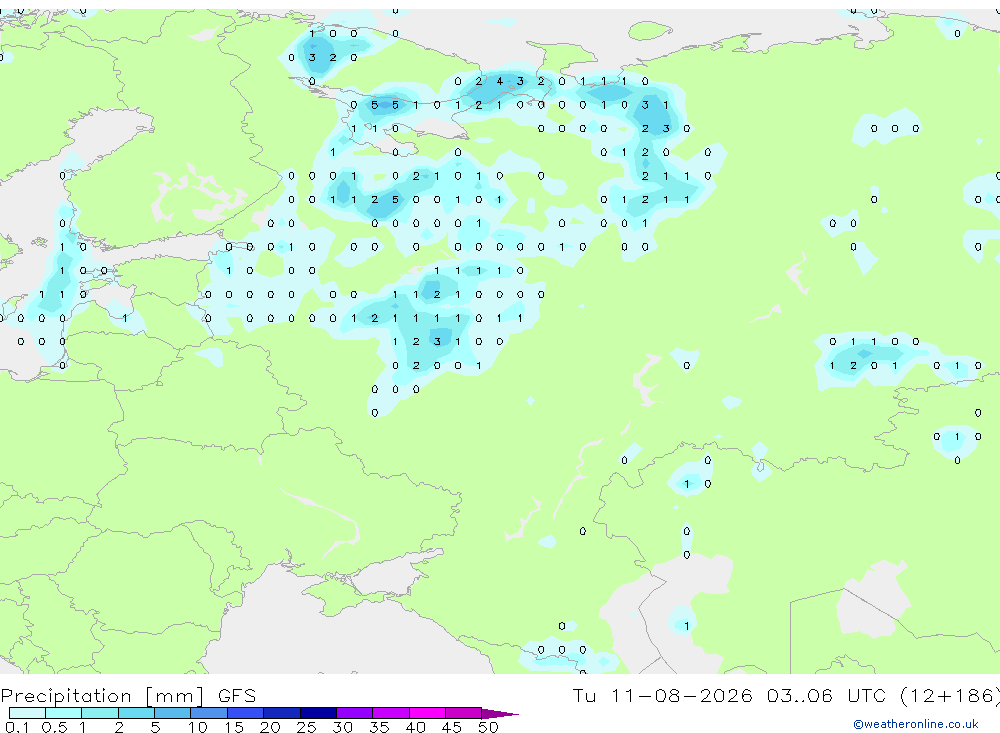This screenshot has height=733, width=1000.
Task: Pick the 1–2 mm legend swatch
Action: click(x=100, y=713)
